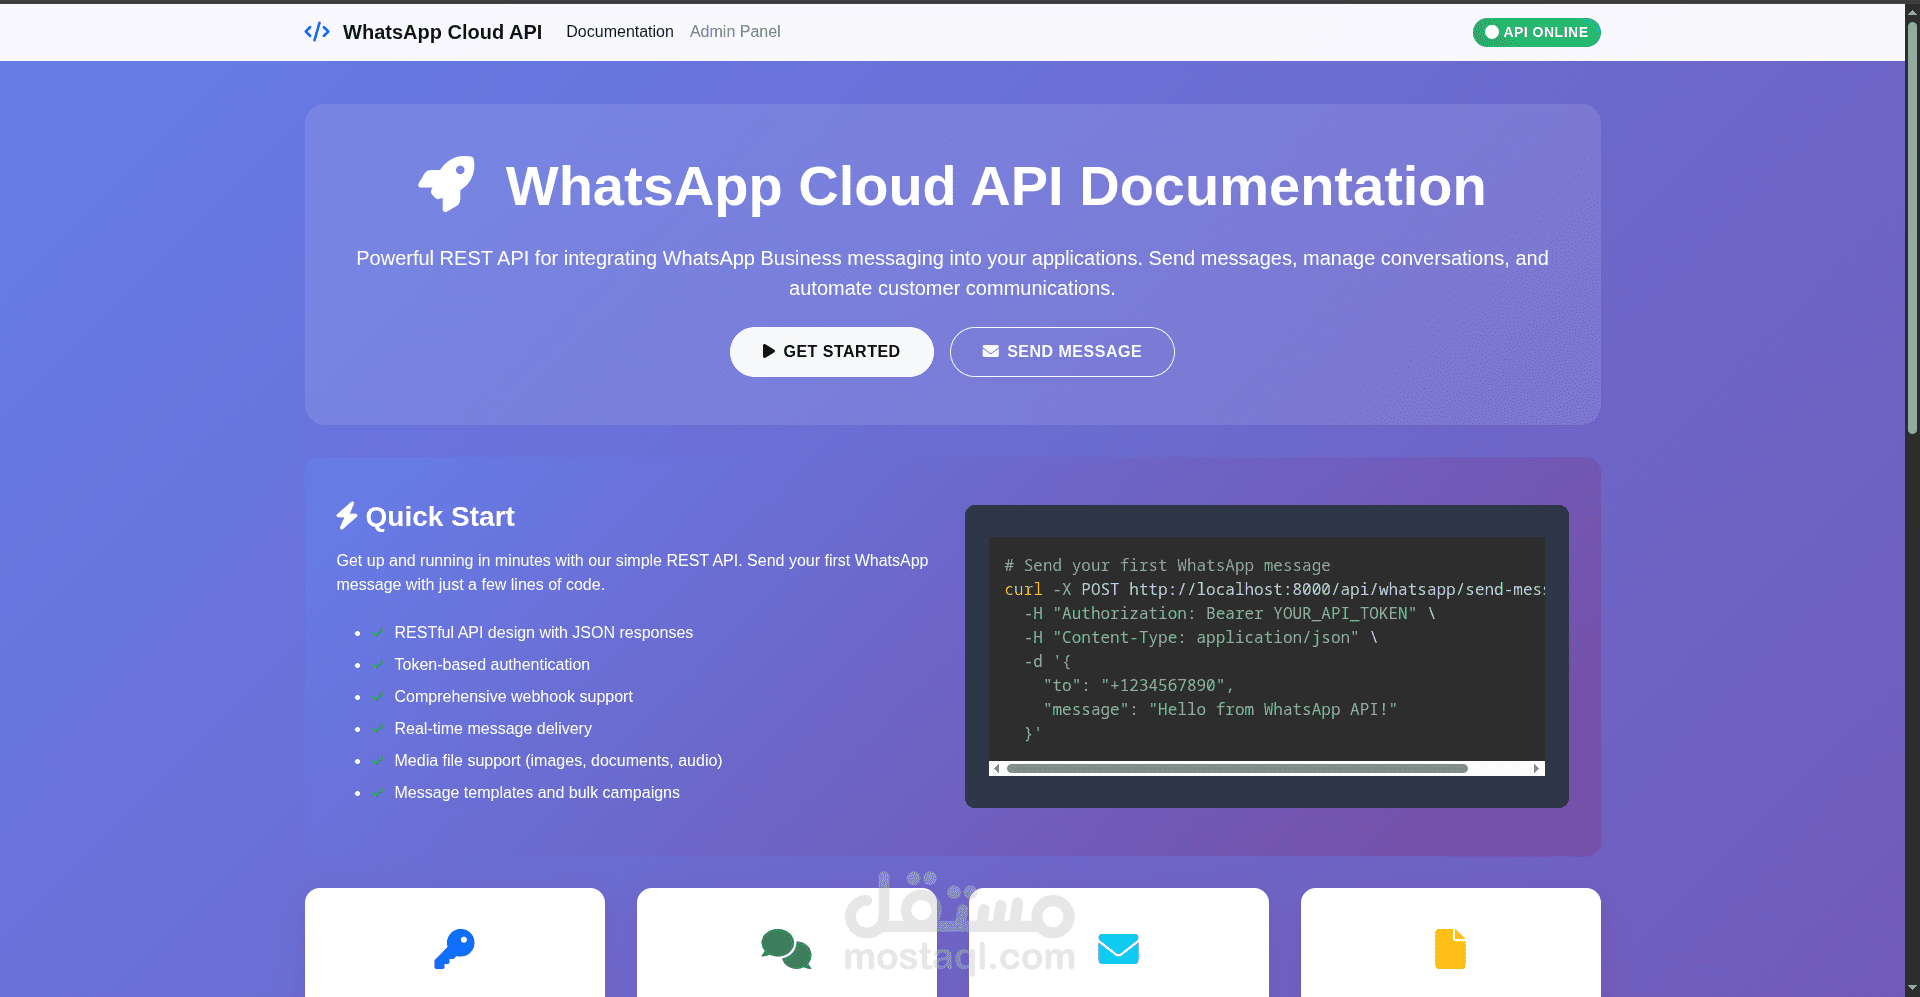Click the WhatsApp Cloud API Documentation headline
The height and width of the screenshot is (997, 1920).
pos(996,186)
